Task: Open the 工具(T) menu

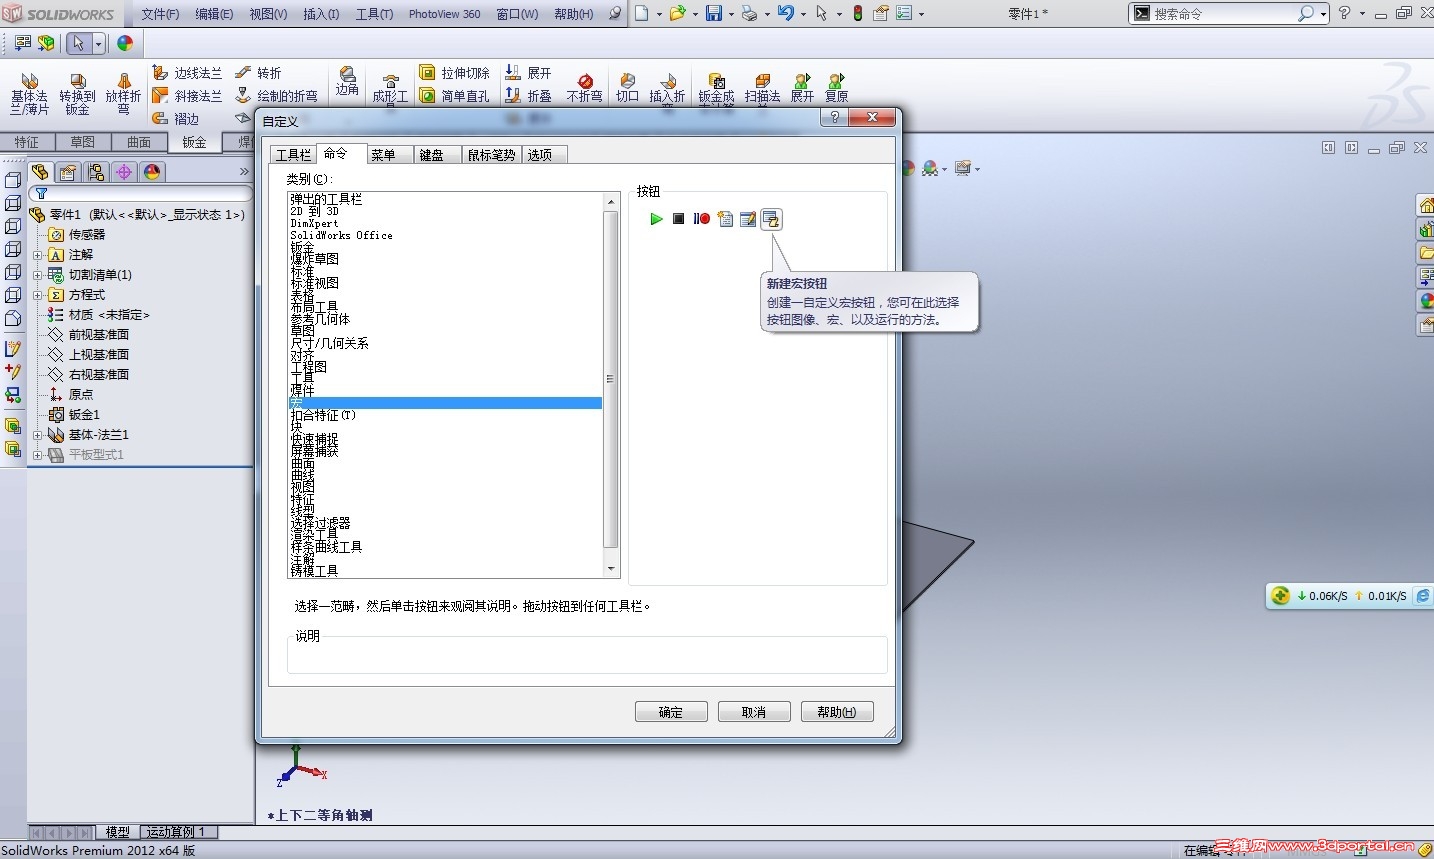Action: coord(374,14)
